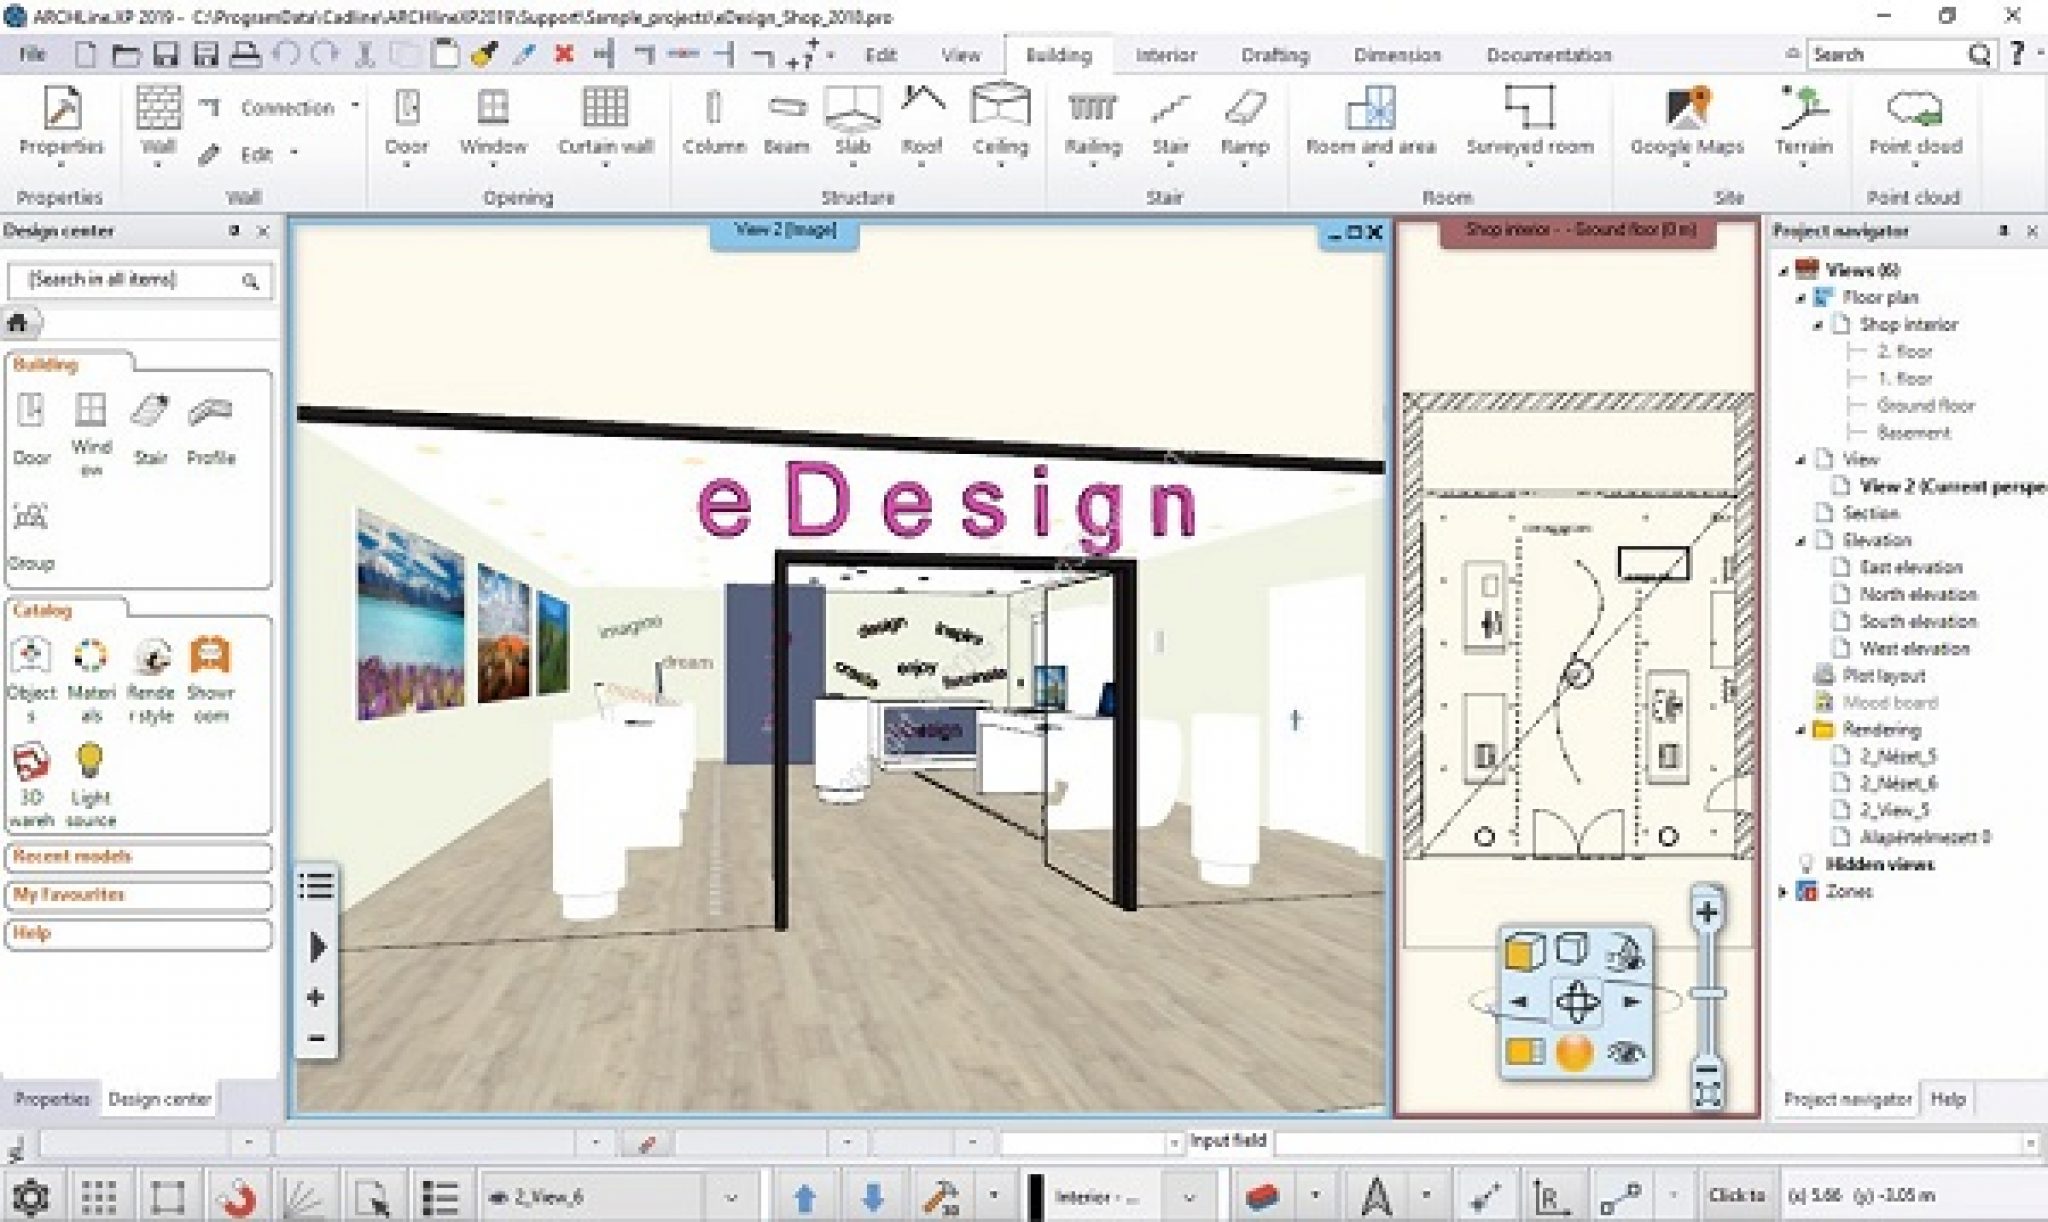Collapse the Rendering folder in navigator
2048x1222 pixels.
[1801, 730]
